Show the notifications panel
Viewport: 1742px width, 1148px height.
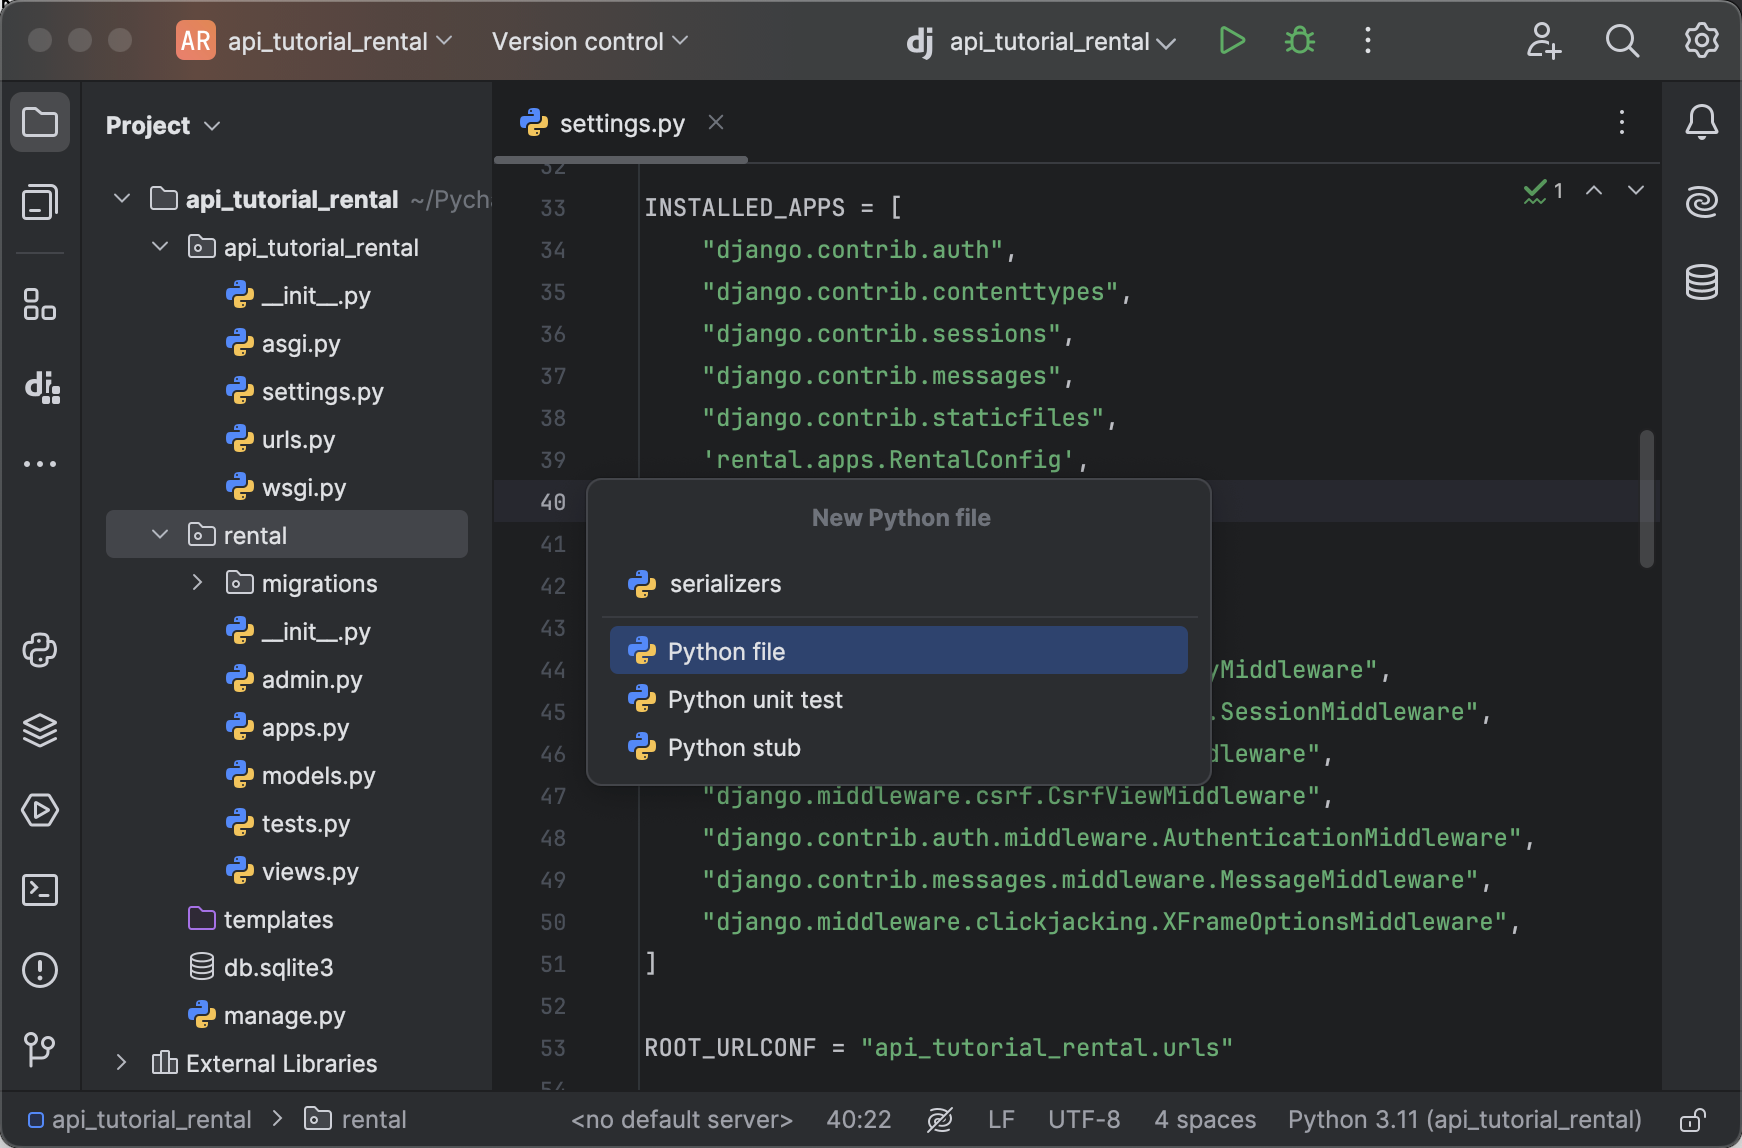point(1703,122)
